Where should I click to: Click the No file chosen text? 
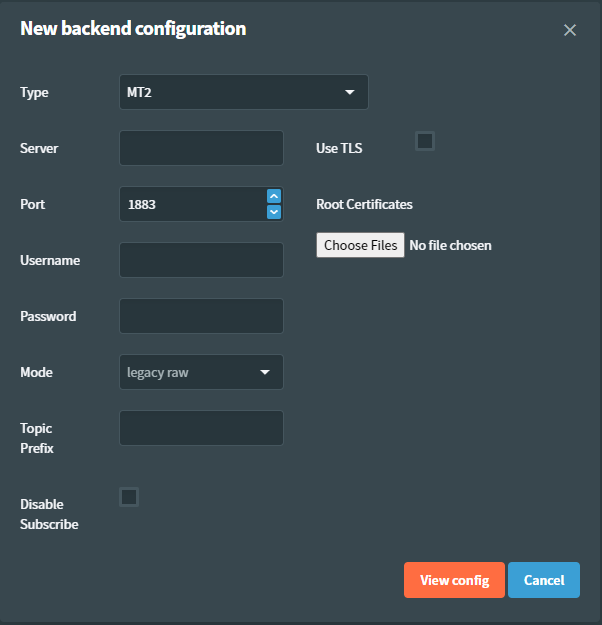[450, 245]
